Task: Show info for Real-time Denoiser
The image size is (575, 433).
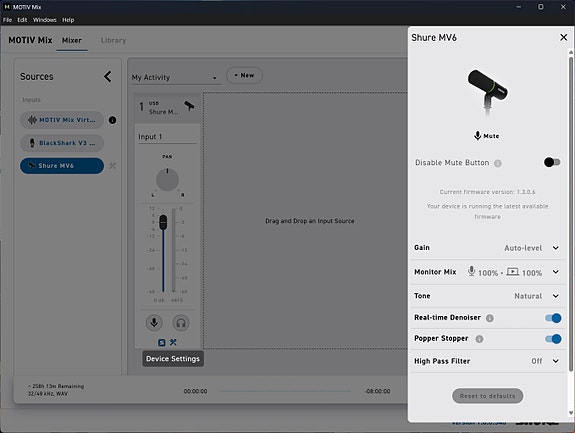Action: 490,318
